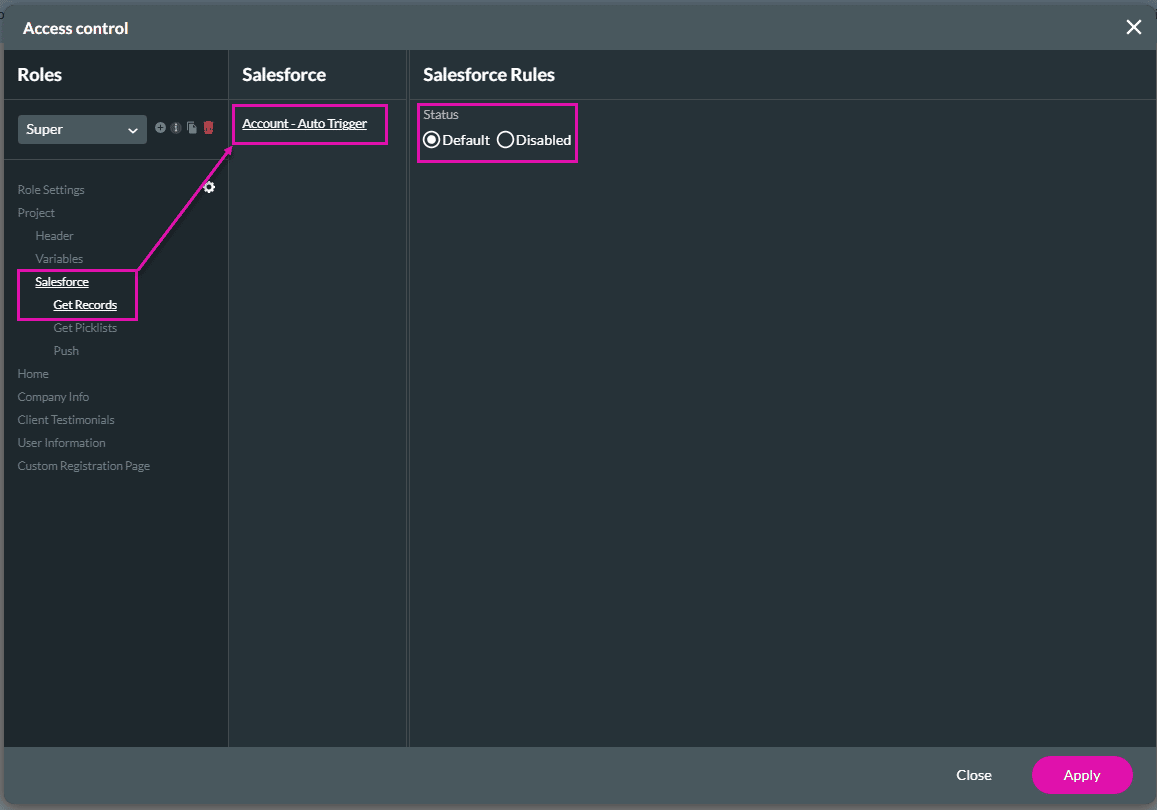Add a new role with the plus icon
The height and width of the screenshot is (810, 1157).
click(x=160, y=127)
